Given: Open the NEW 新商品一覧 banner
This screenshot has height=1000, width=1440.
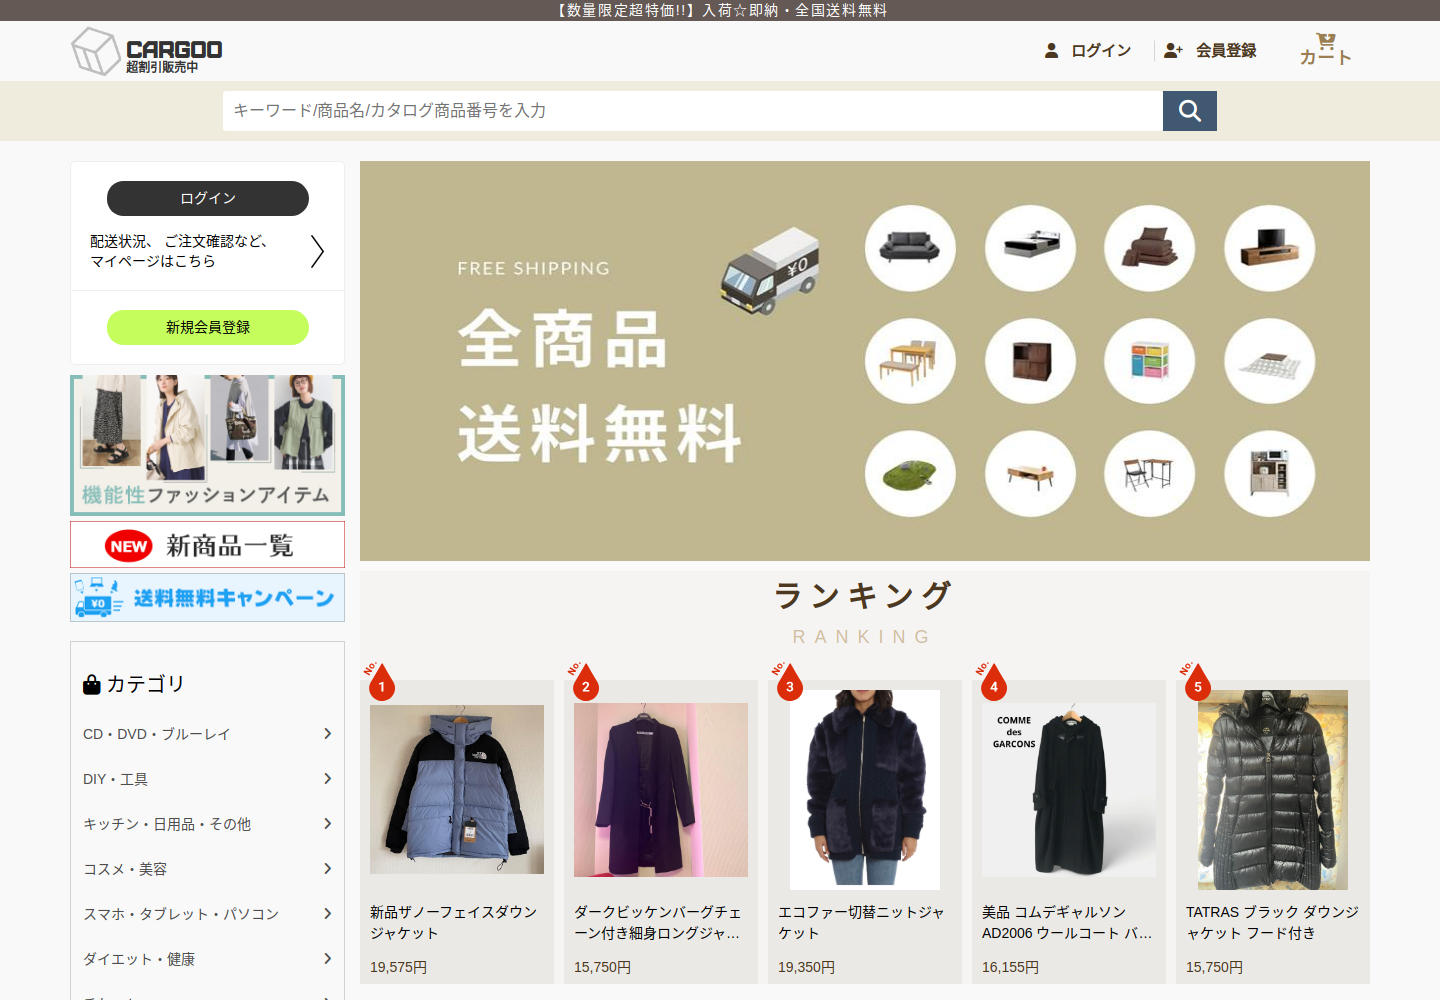Looking at the screenshot, I should click(x=208, y=545).
